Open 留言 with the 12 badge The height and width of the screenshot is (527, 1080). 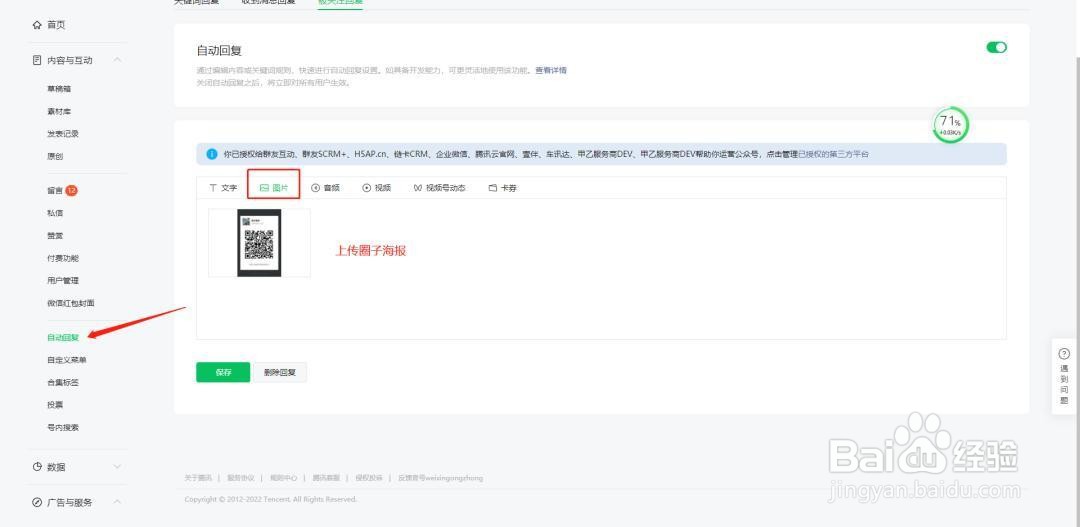tap(62, 190)
